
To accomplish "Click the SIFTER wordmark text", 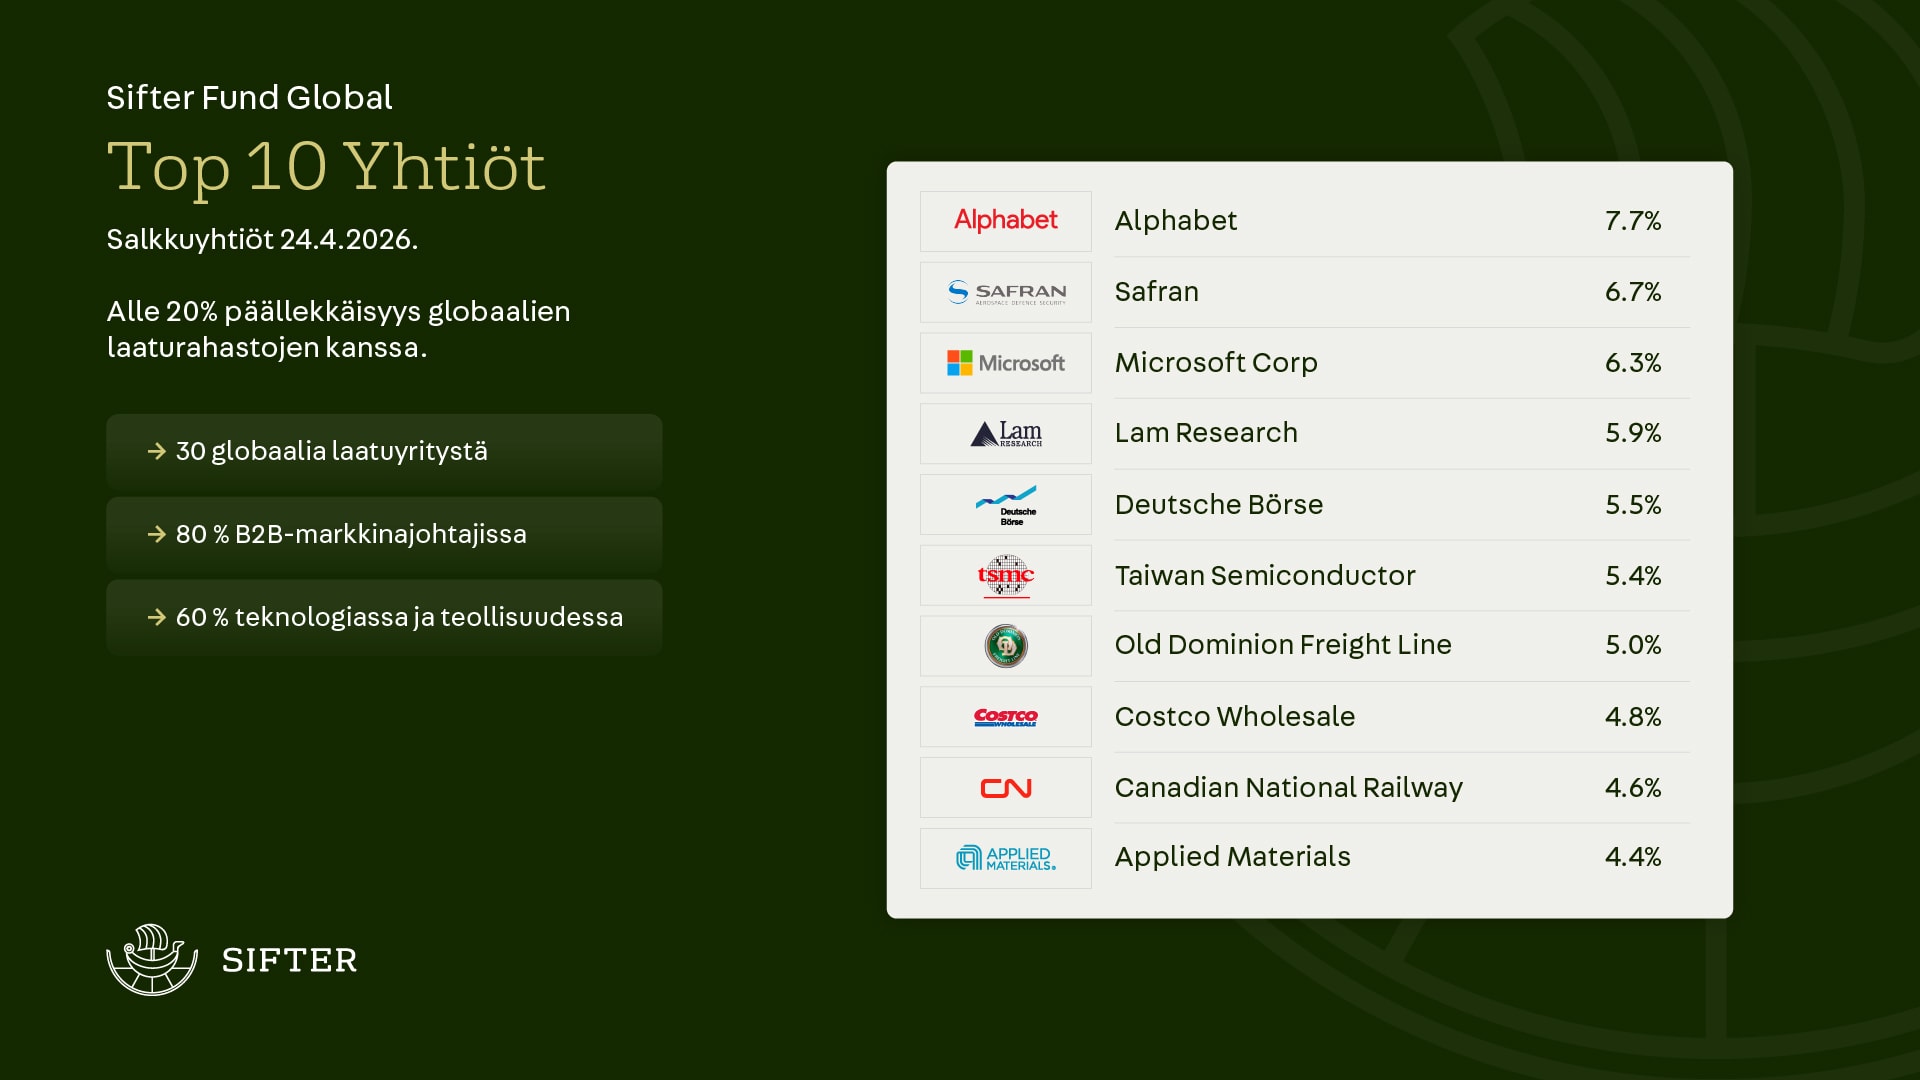I will click(289, 961).
